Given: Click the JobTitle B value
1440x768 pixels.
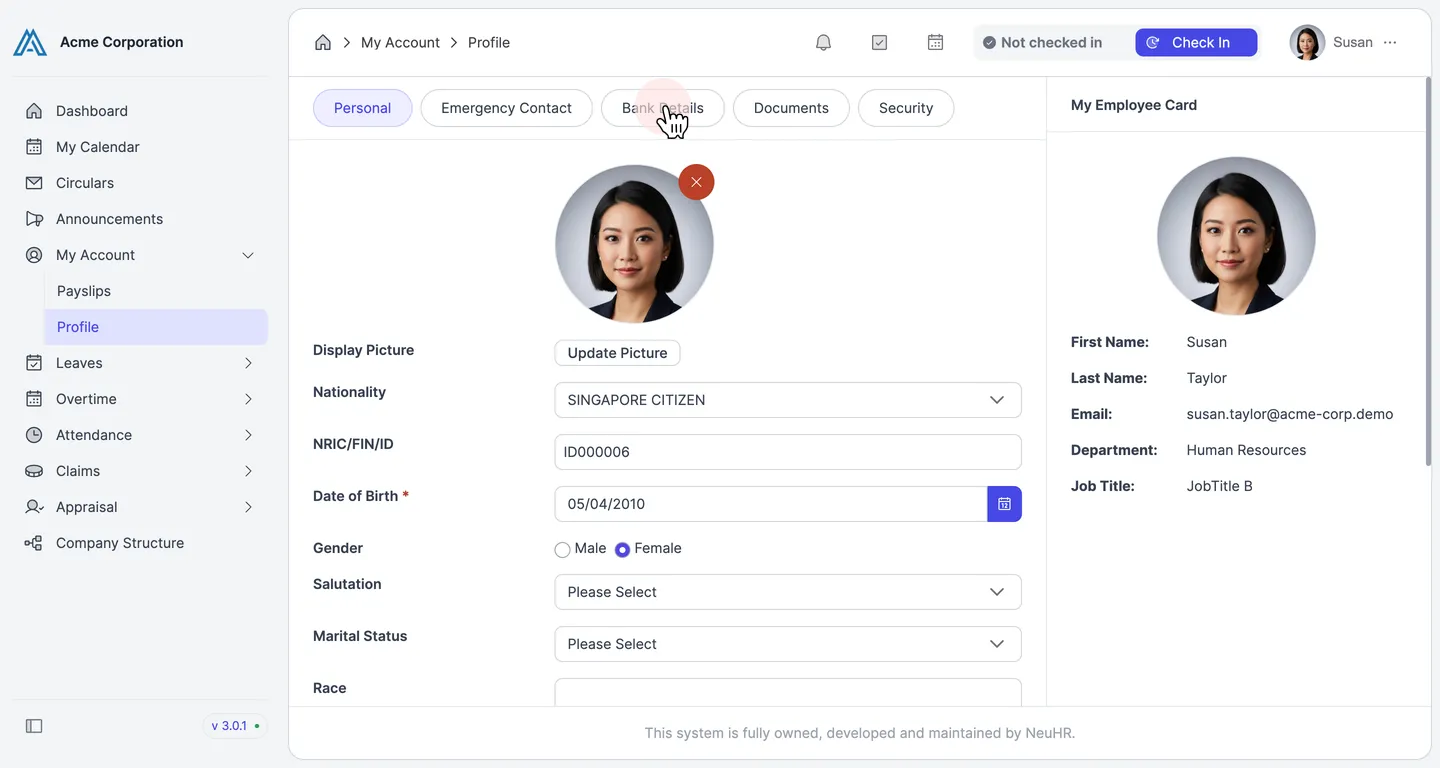Looking at the screenshot, I should [1219, 486].
